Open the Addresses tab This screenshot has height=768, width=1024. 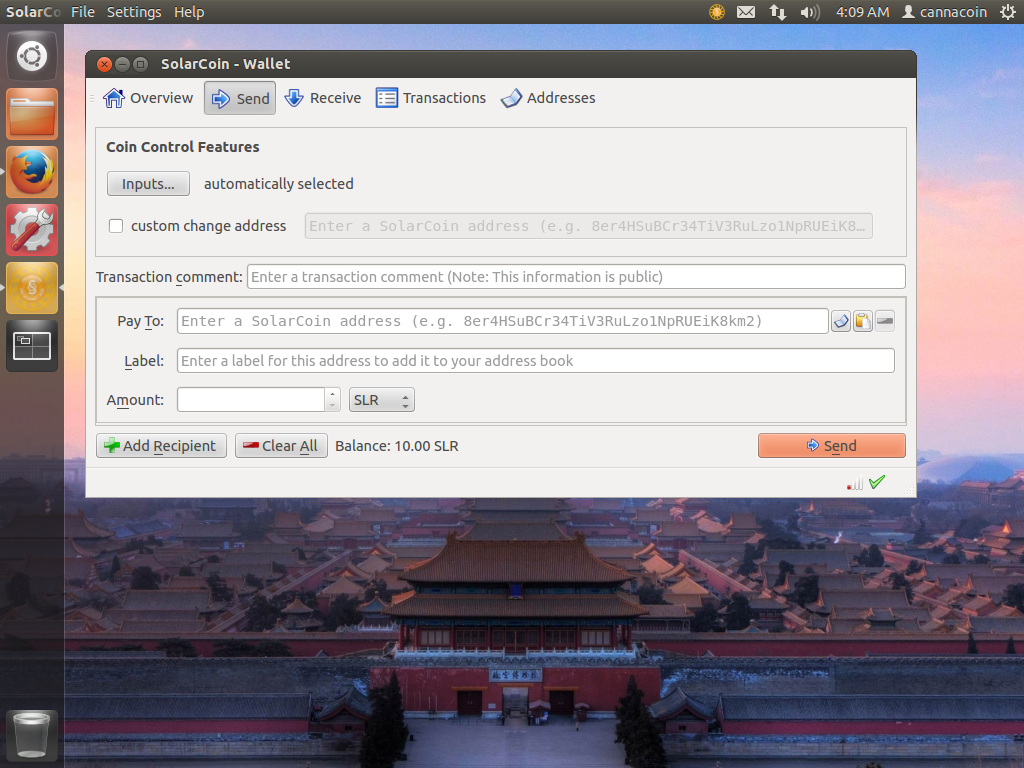coord(548,98)
